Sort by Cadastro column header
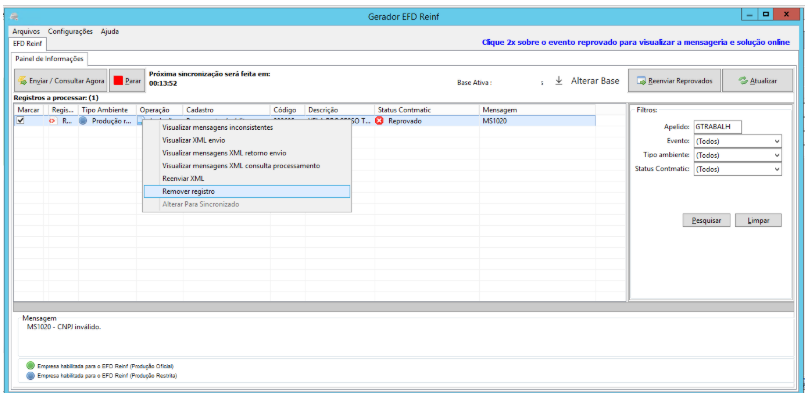The image size is (808, 393). [227, 110]
